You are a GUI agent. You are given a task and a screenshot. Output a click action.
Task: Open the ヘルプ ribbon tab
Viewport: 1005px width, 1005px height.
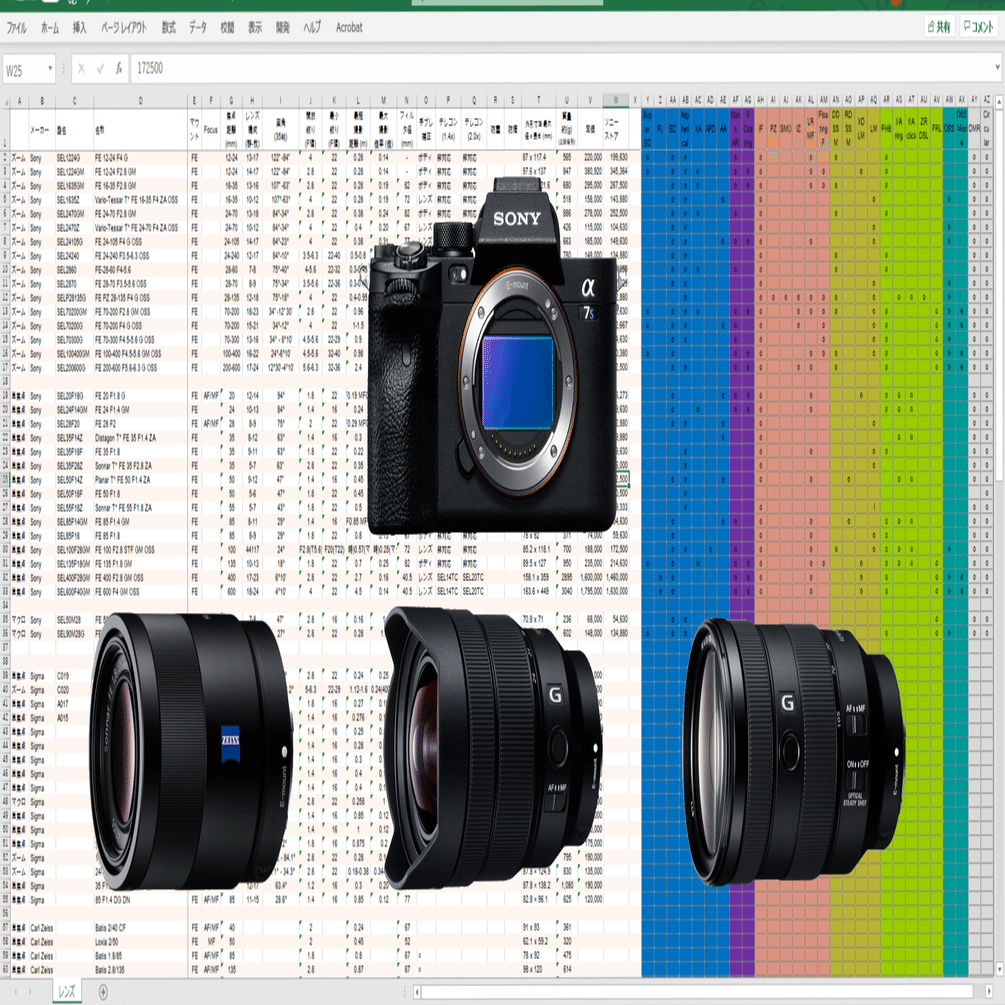pyautogui.click(x=311, y=28)
